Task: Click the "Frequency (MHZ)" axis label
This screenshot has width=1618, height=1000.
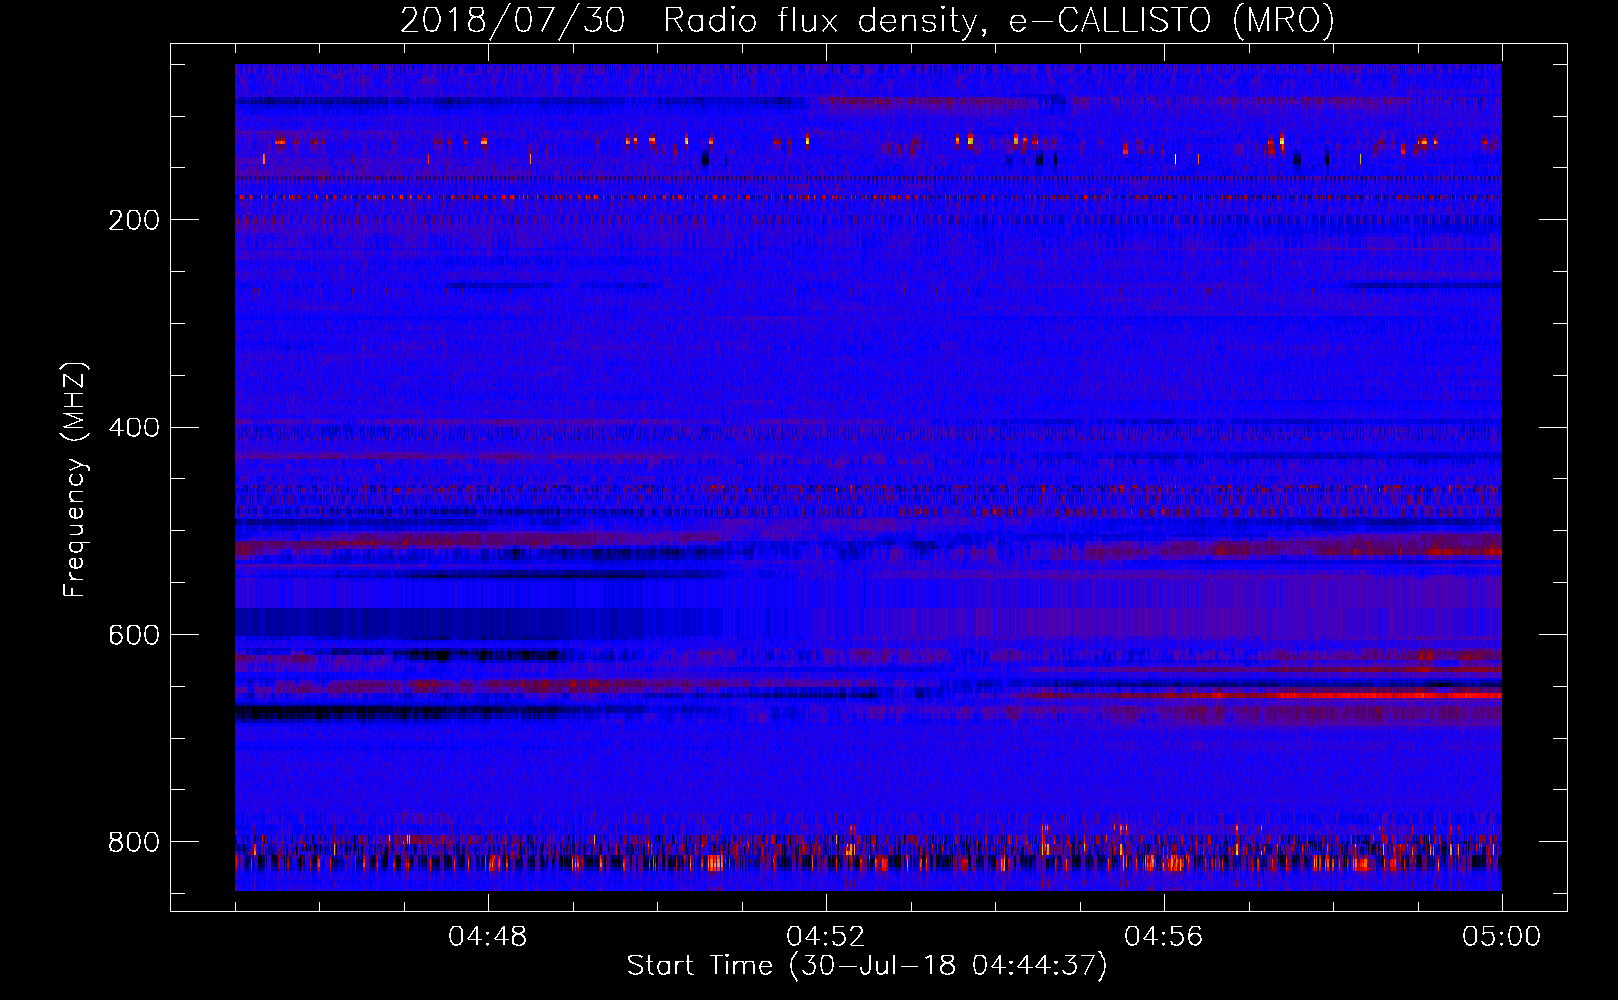Action: tap(75, 480)
